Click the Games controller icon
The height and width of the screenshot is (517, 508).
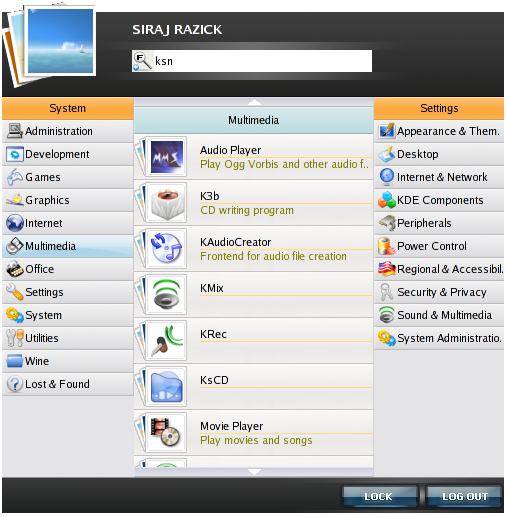click(x=15, y=177)
